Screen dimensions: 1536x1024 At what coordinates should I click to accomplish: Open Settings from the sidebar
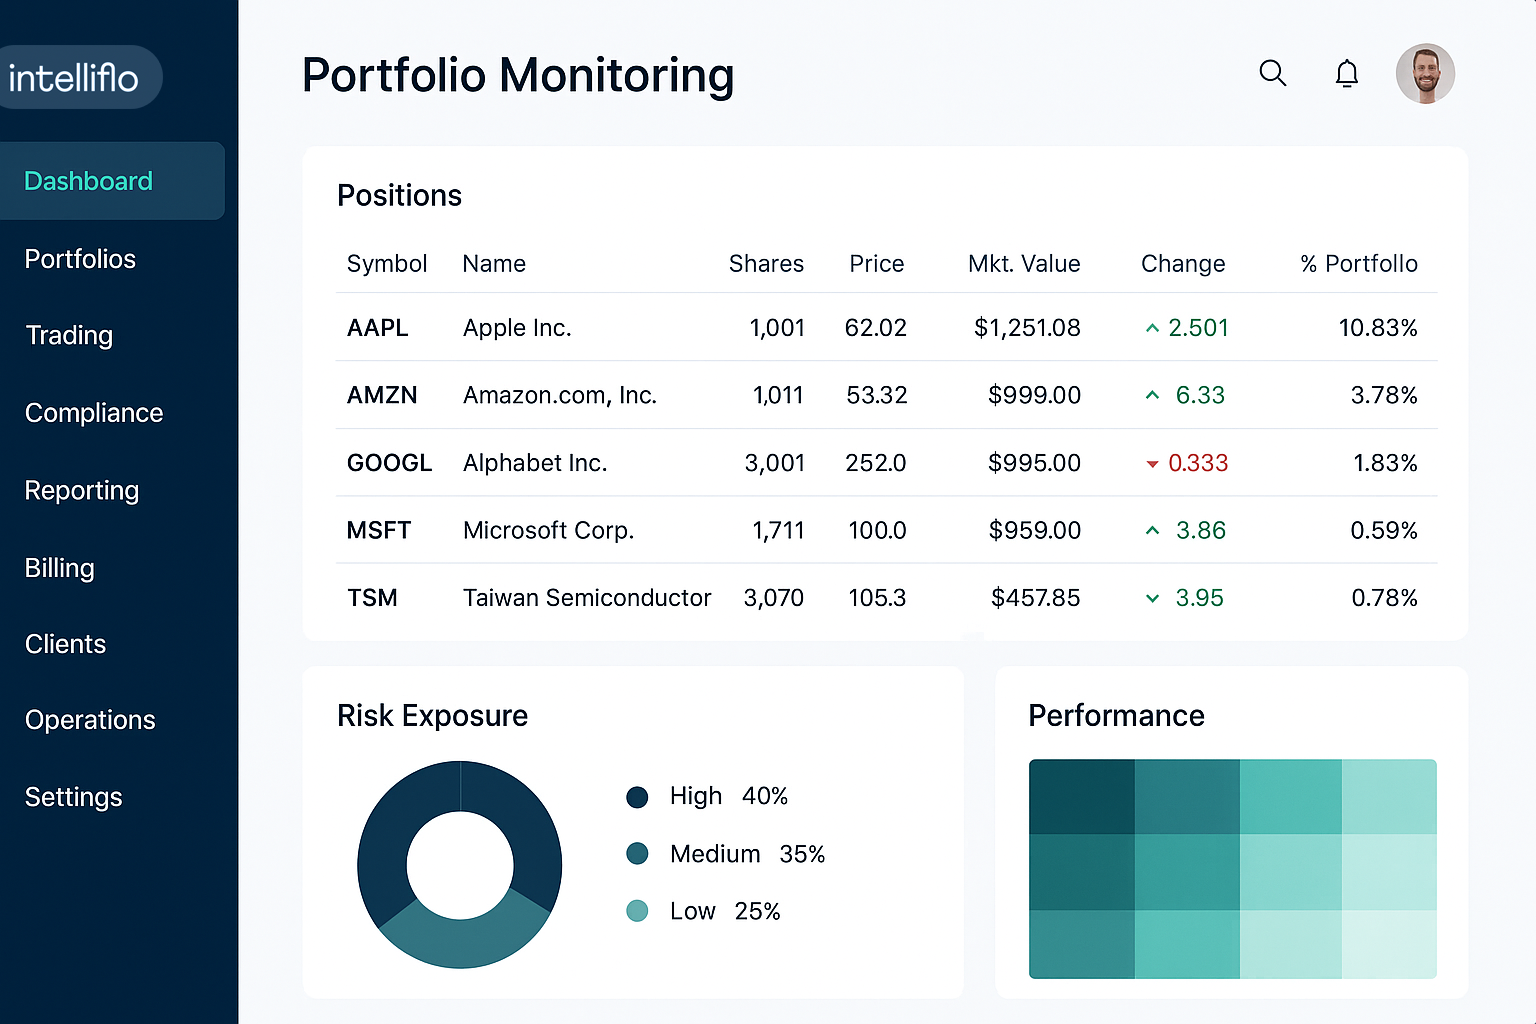pos(74,797)
